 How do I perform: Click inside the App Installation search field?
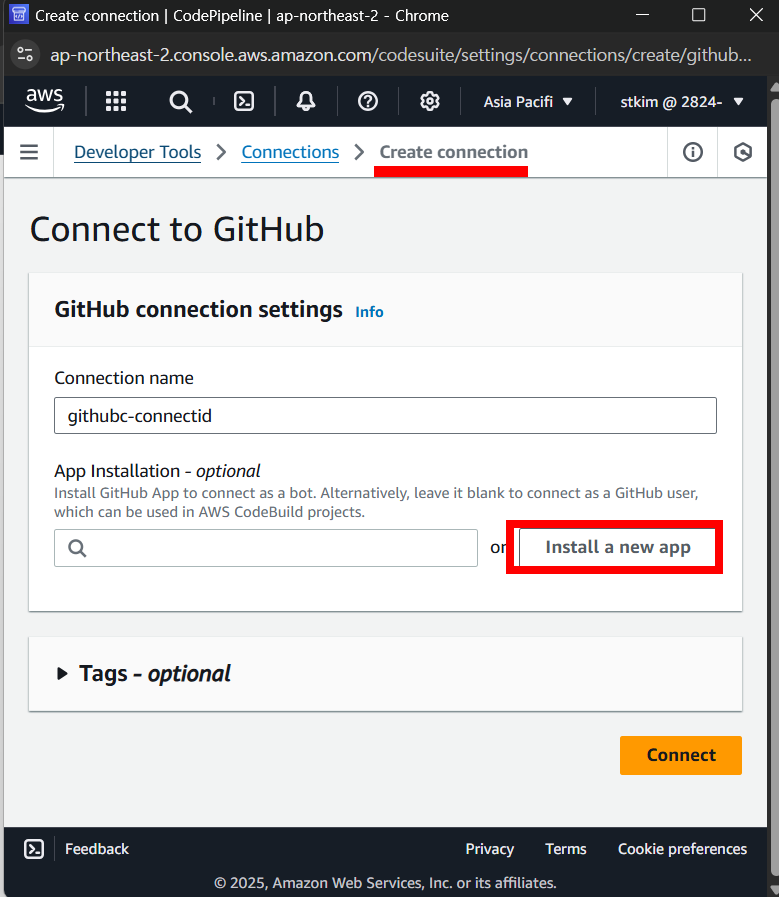coord(265,547)
